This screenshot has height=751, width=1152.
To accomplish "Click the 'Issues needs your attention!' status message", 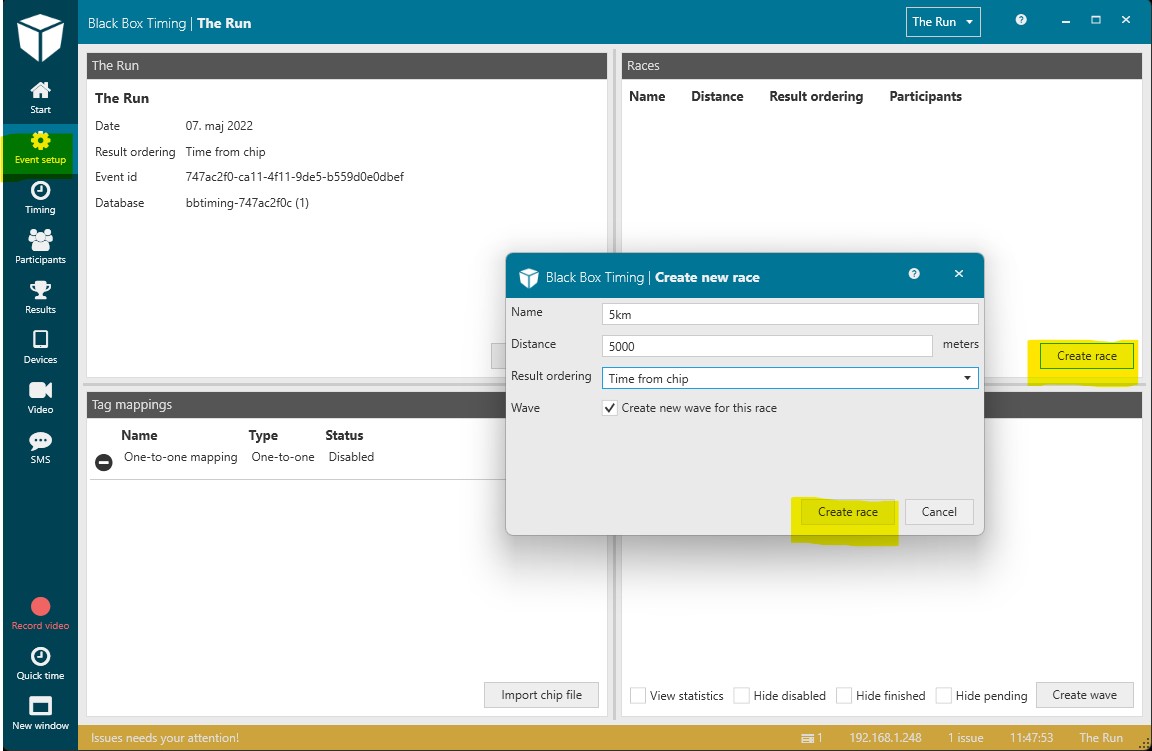I will click(x=165, y=738).
